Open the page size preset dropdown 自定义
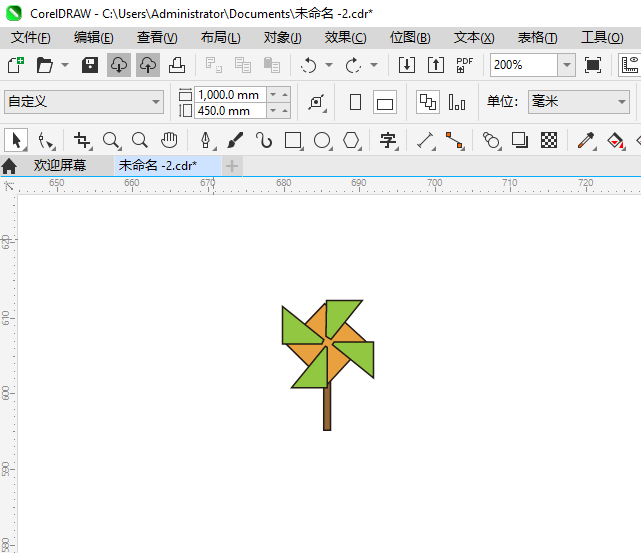 pos(84,102)
